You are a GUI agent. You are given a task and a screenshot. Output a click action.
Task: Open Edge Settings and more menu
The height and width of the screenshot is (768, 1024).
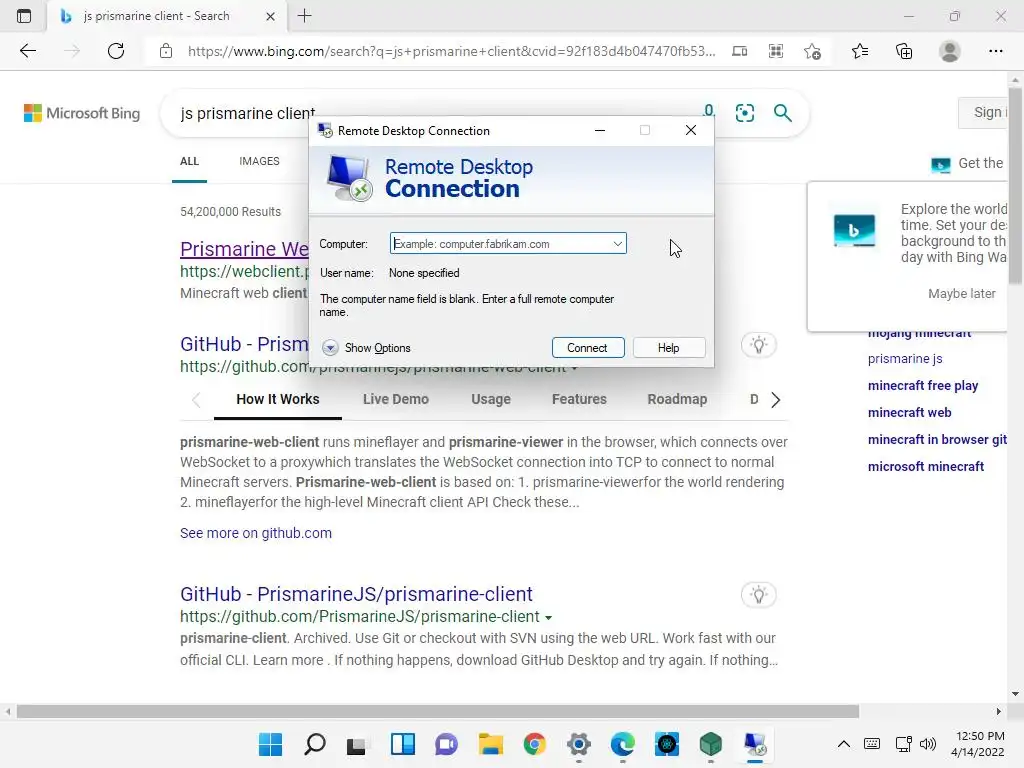tap(995, 51)
